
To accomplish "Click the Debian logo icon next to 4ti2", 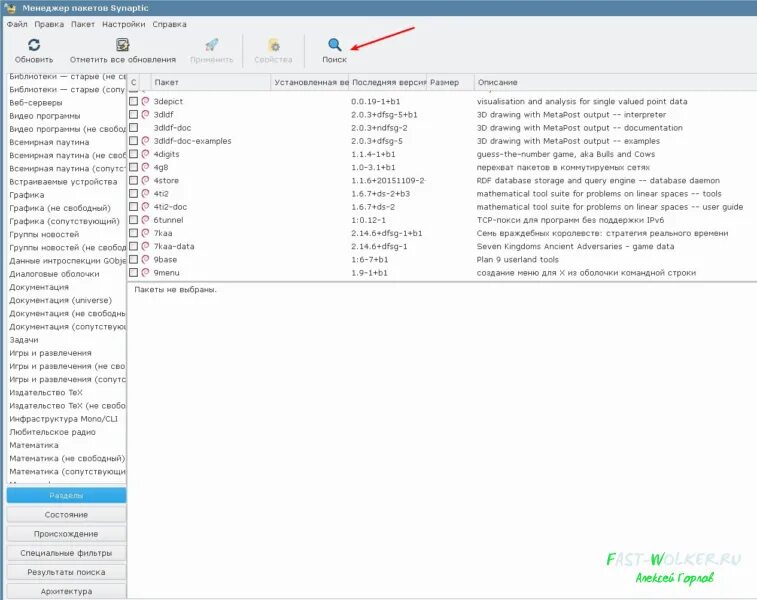I will 145,194.
